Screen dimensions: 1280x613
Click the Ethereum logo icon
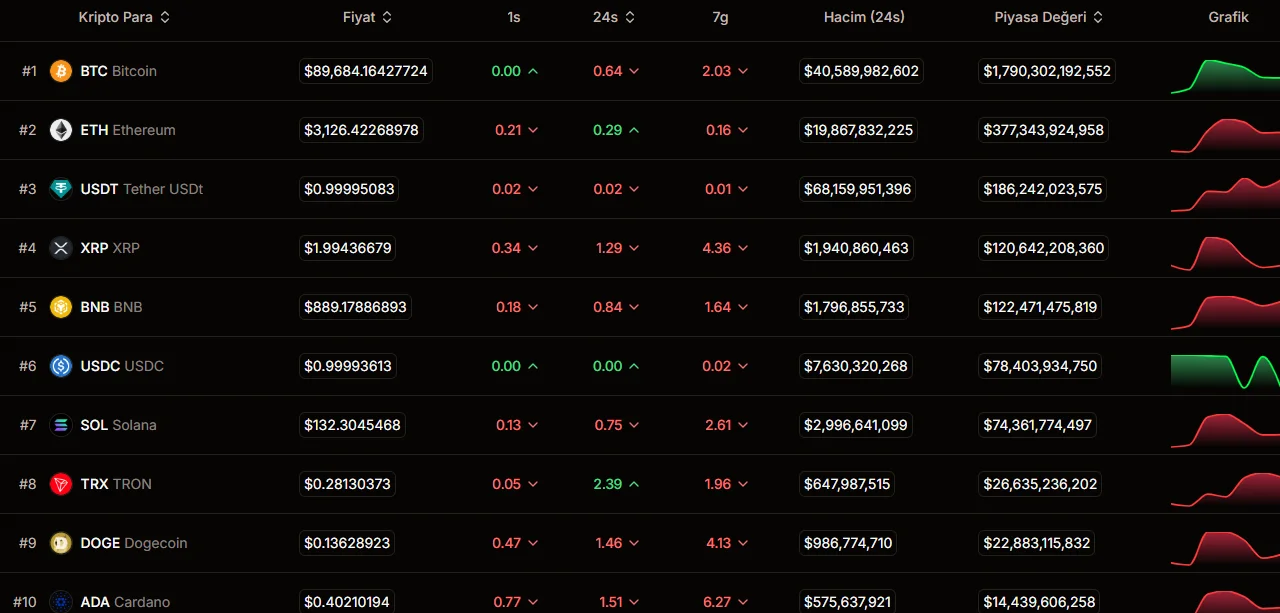[x=61, y=130]
